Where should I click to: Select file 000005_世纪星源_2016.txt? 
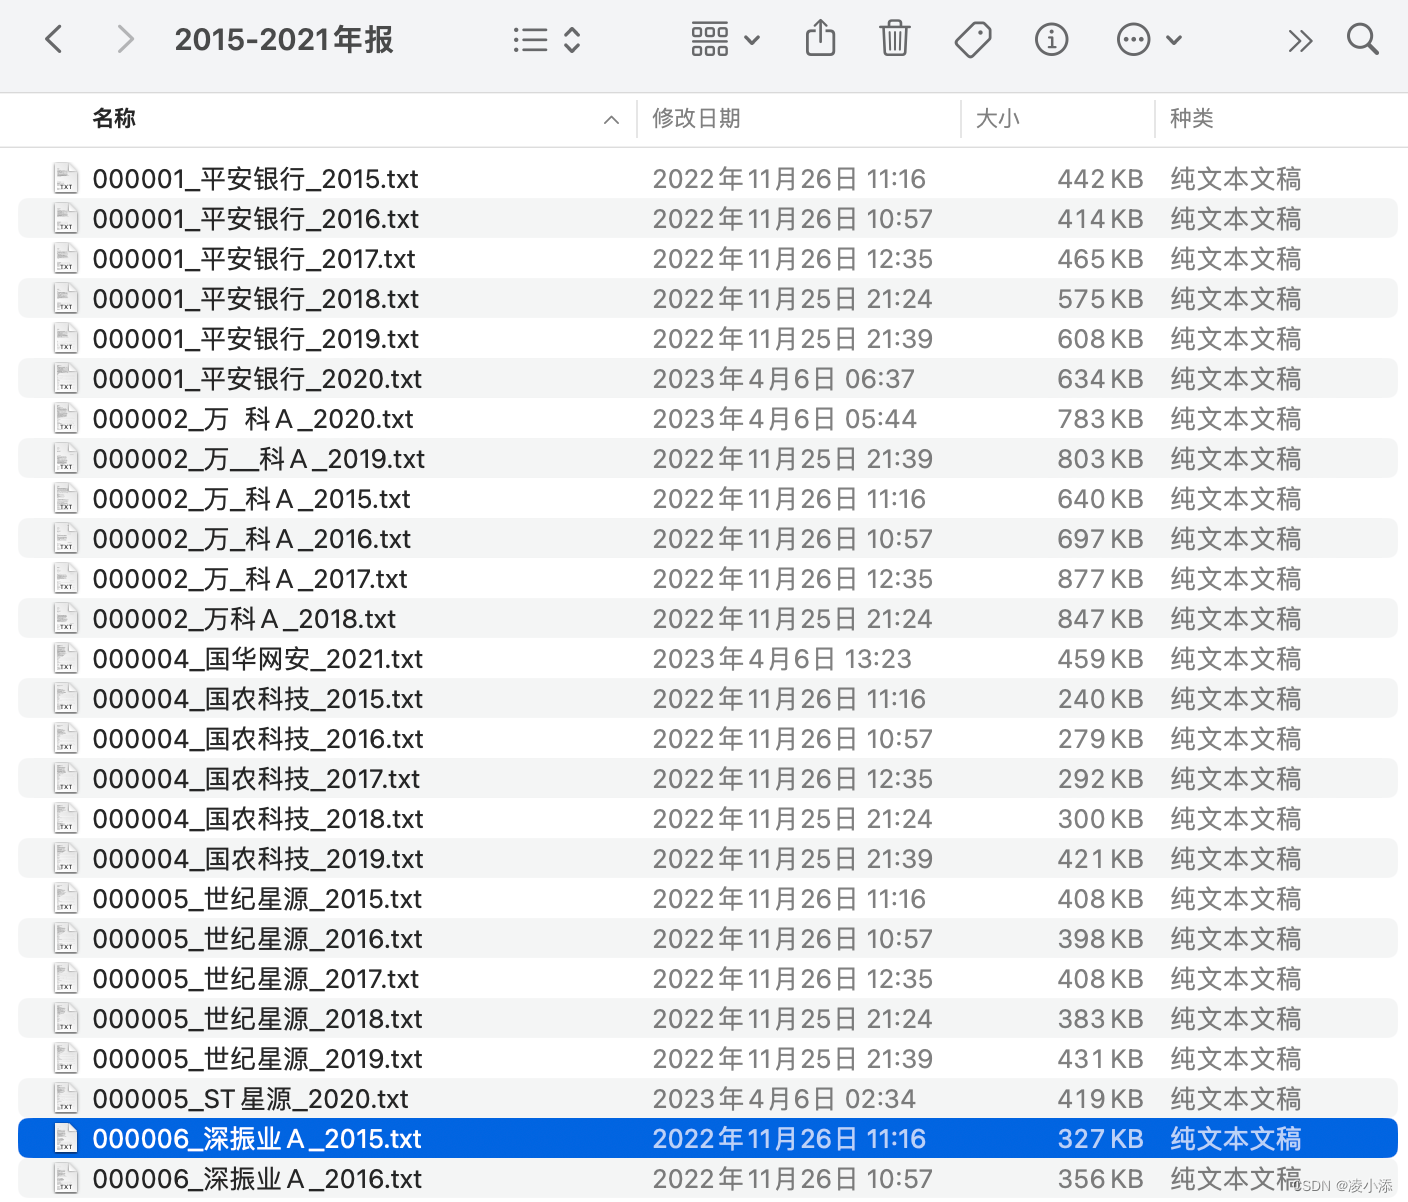click(x=708, y=938)
